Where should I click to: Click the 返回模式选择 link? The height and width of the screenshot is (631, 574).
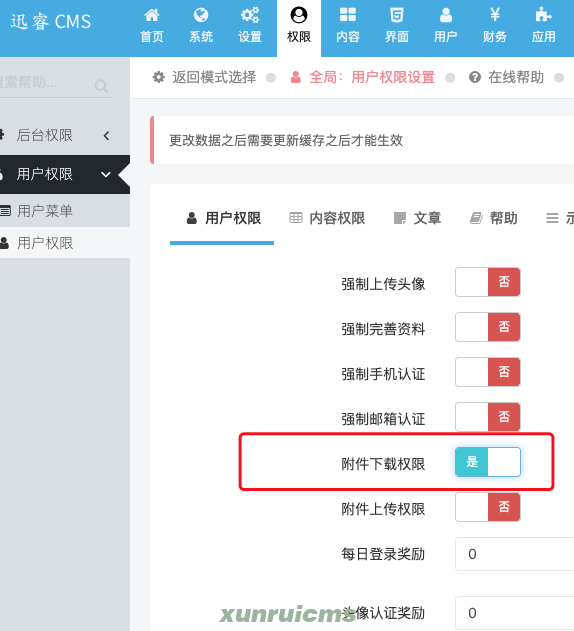(214, 77)
